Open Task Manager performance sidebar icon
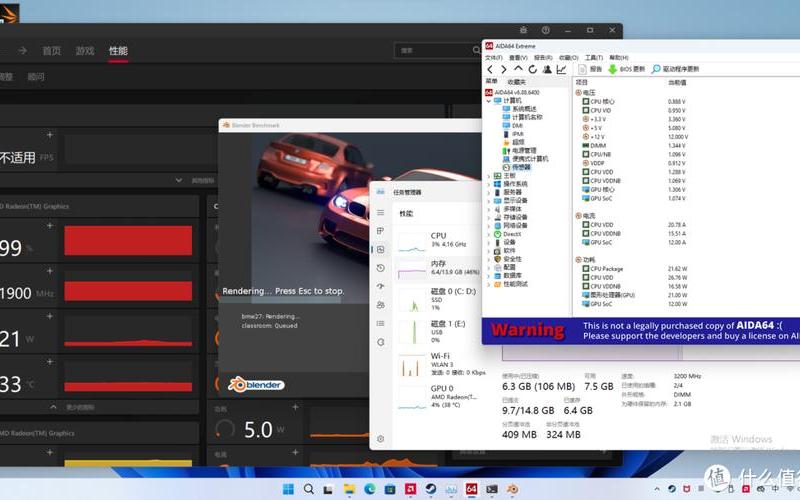 (381, 249)
